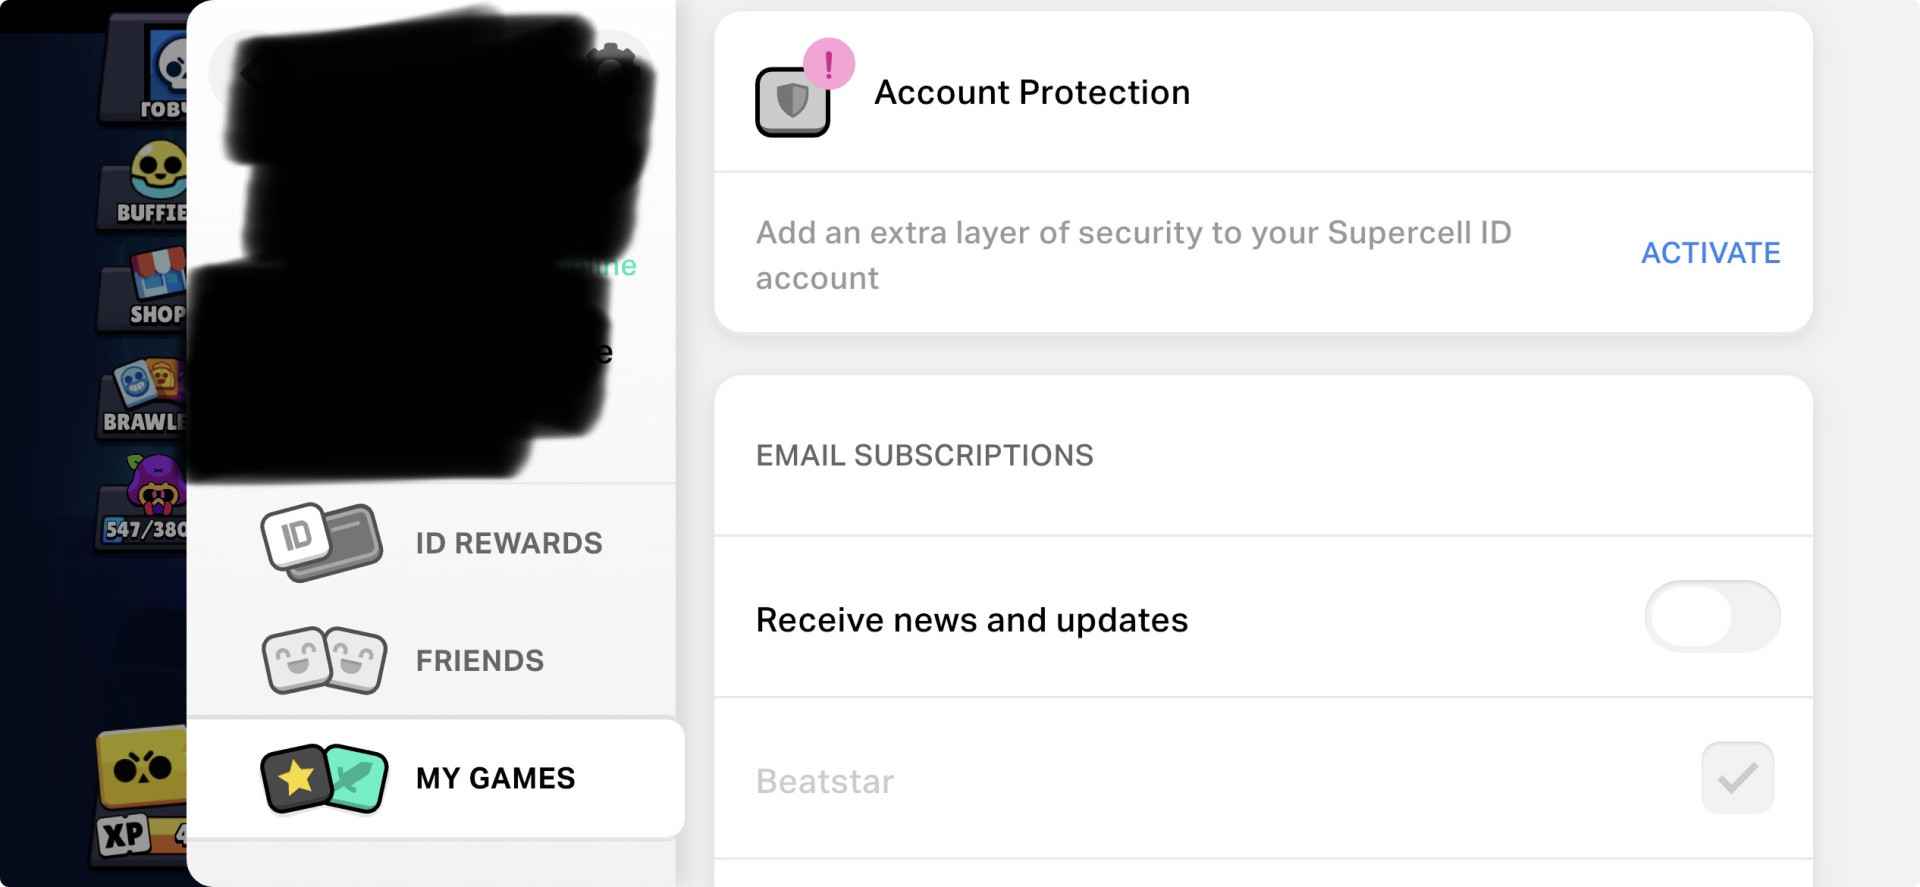Click the yellow Brawl Pass skull icon
This screenshot has height=887, width=1920.
142,768
